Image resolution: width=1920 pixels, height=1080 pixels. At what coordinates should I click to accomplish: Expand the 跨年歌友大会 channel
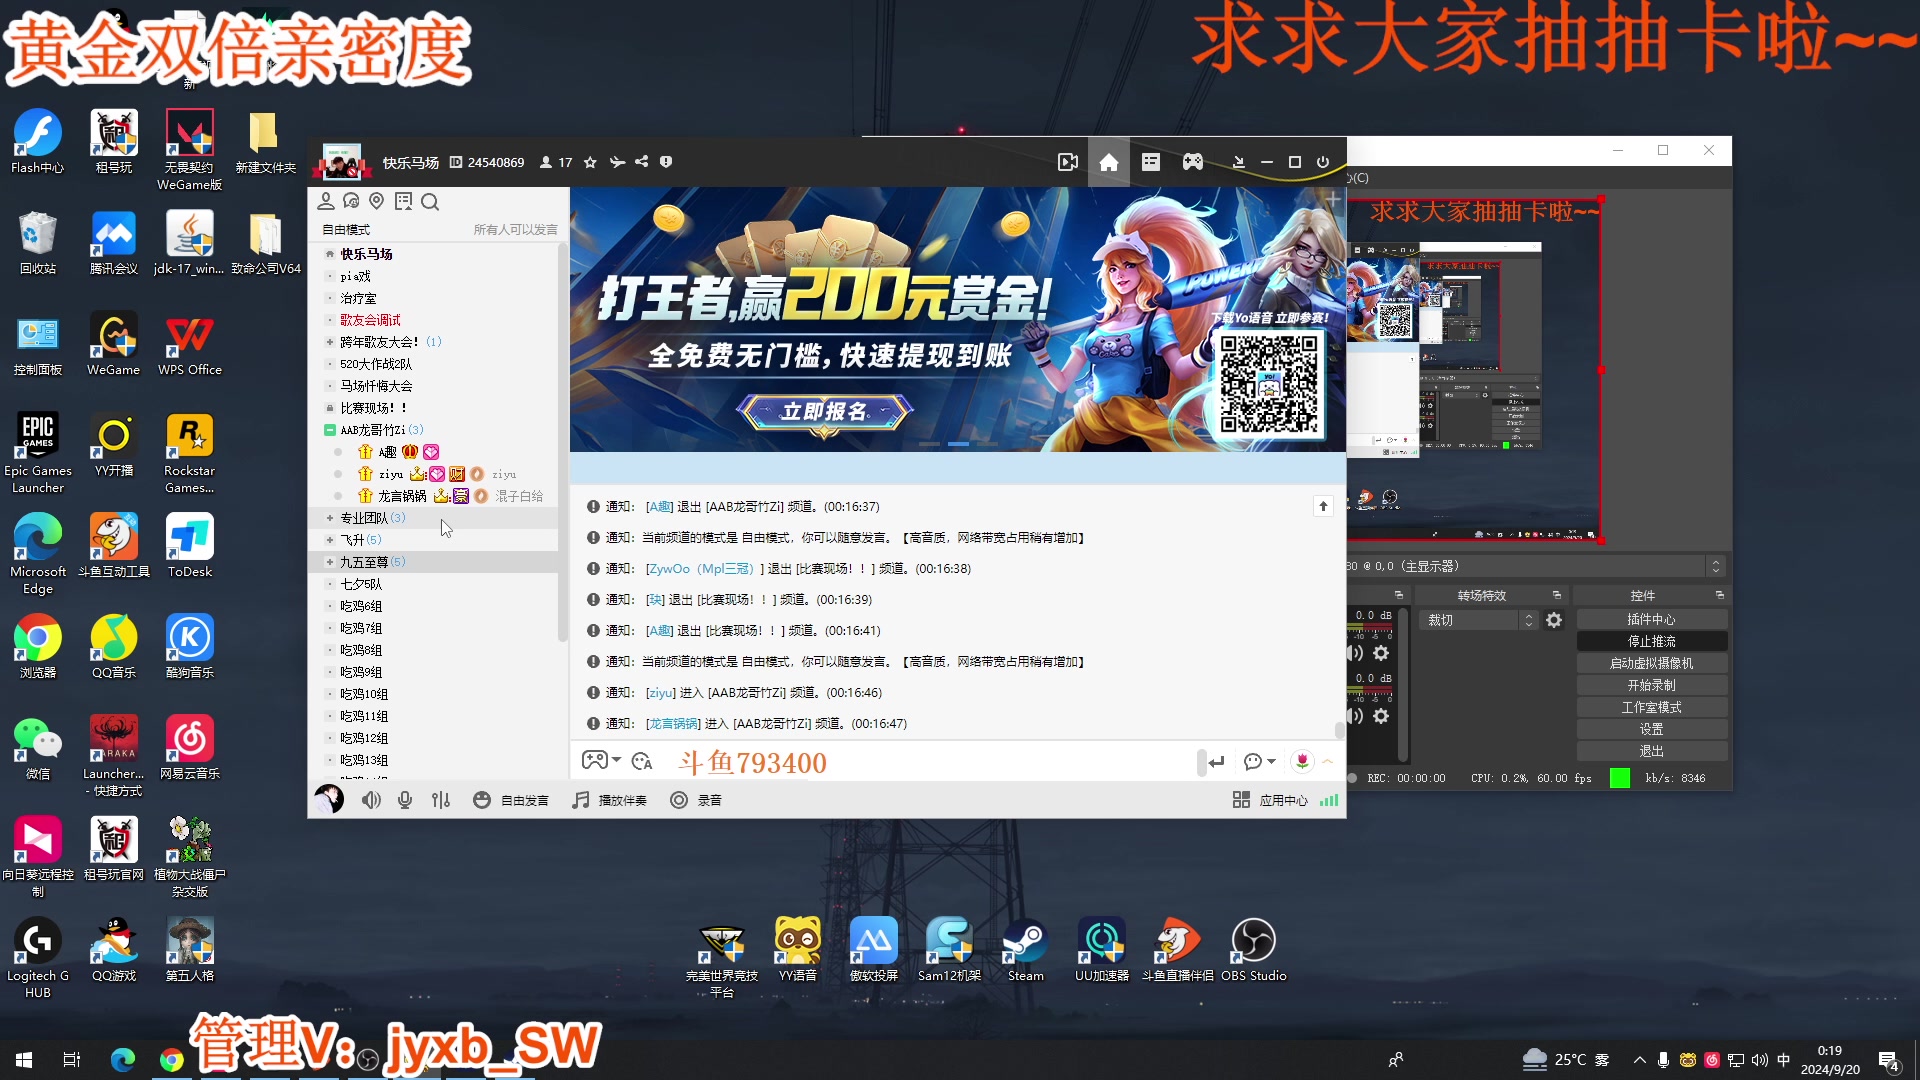point(330,342)
